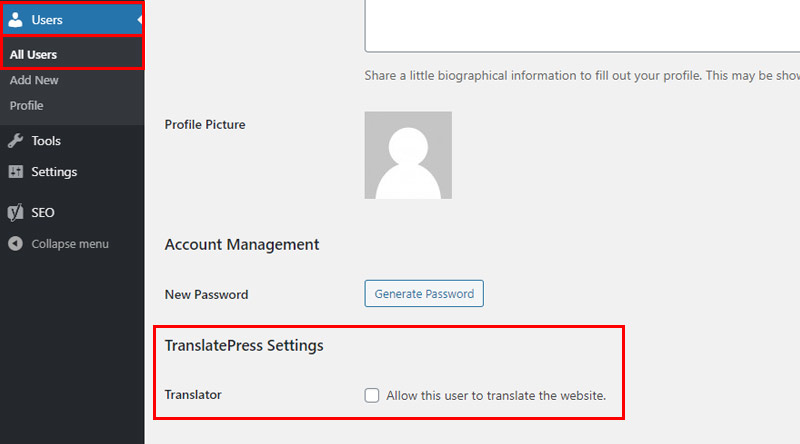The height and width of the screenshot is (444, 800).
Task: Open the All Users submenu item
Action: pos(33,54)
